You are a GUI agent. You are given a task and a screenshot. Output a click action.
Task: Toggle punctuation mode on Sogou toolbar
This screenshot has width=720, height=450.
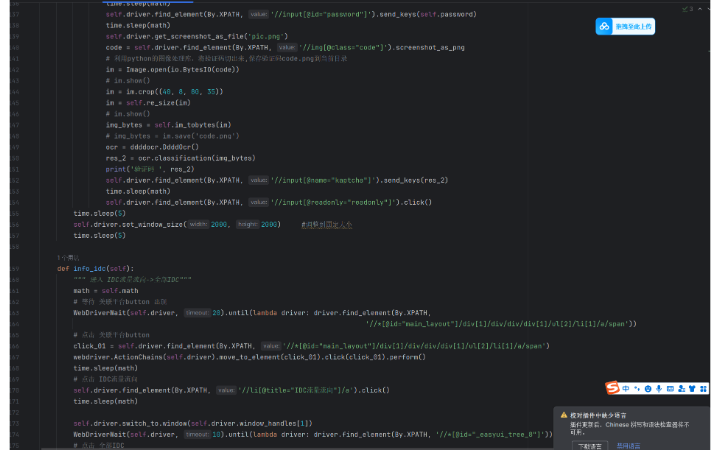click(x=637, y=389)
